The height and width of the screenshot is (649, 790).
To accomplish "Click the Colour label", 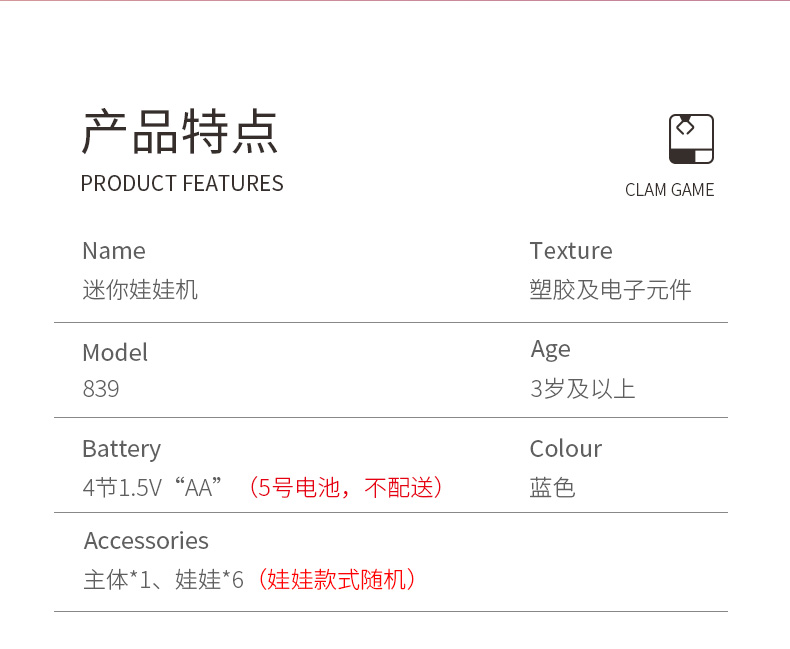I will pyautogui.click(x=566, y=449).
